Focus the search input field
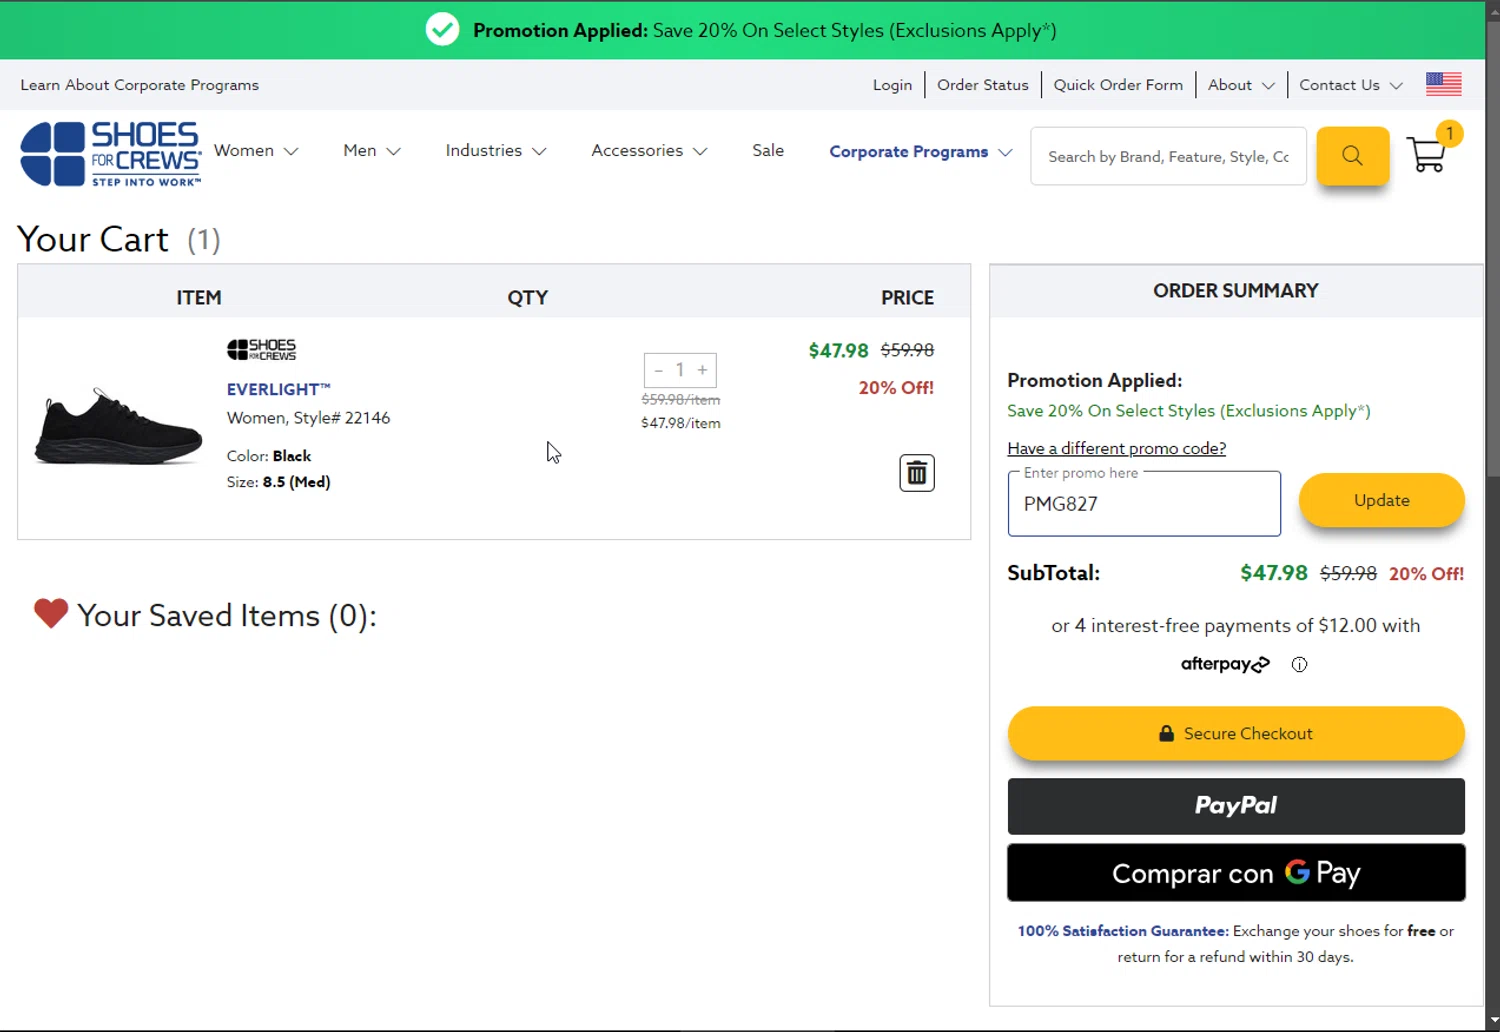This screenshot has width=1500, height=1032. (1168, 156)
